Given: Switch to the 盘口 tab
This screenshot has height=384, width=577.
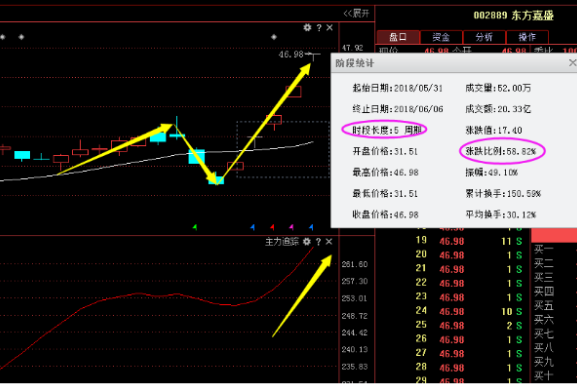Looking at the screenshot, I should [398, 37].
